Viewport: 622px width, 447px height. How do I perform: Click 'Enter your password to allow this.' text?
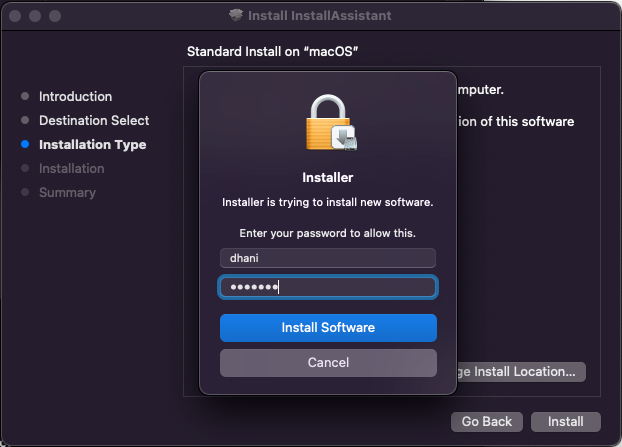[328, 233]
